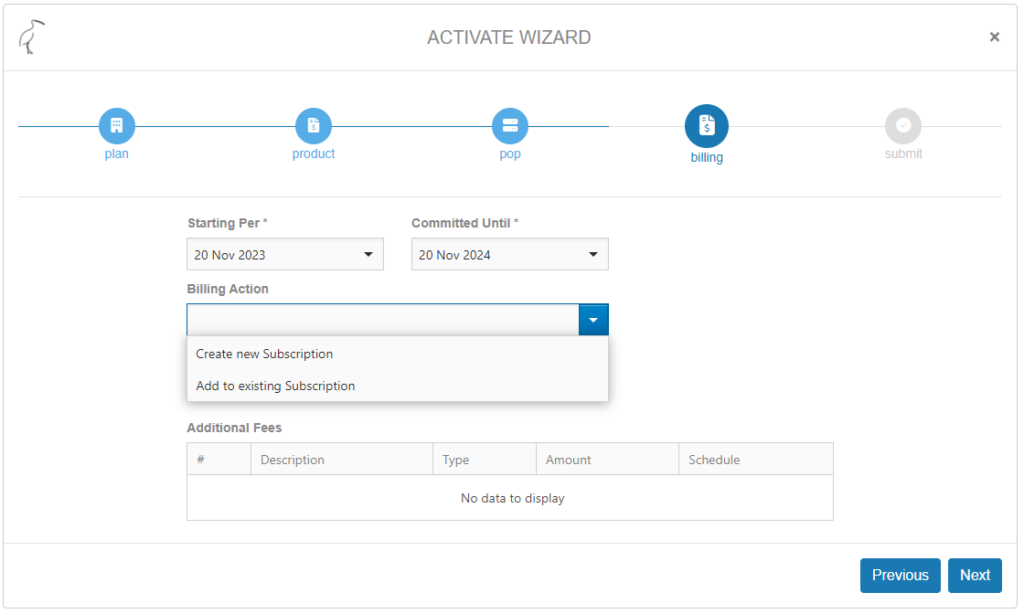1024x614 pixels.
Task: Click the submit step checkmark icon
Action: coord(903,126)
